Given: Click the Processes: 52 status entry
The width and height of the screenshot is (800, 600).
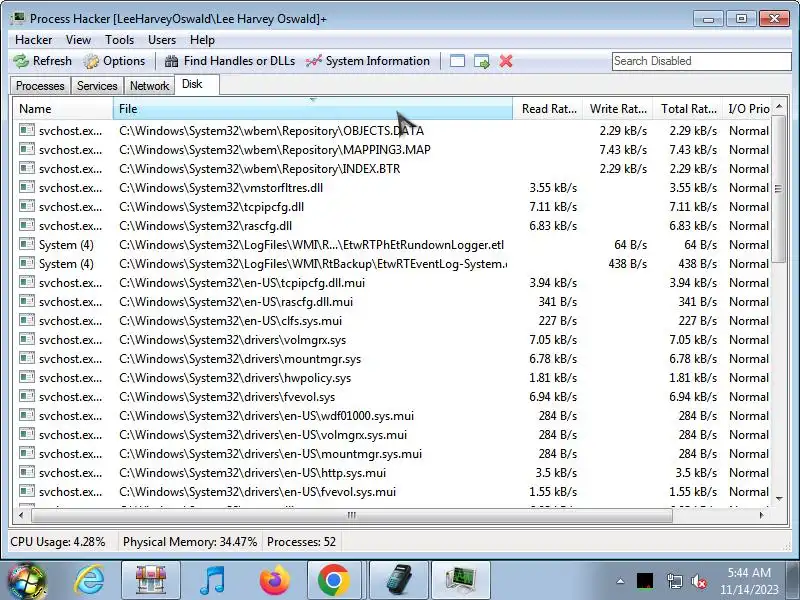Looking at the screenshot, I should click(x=301, y=542).
